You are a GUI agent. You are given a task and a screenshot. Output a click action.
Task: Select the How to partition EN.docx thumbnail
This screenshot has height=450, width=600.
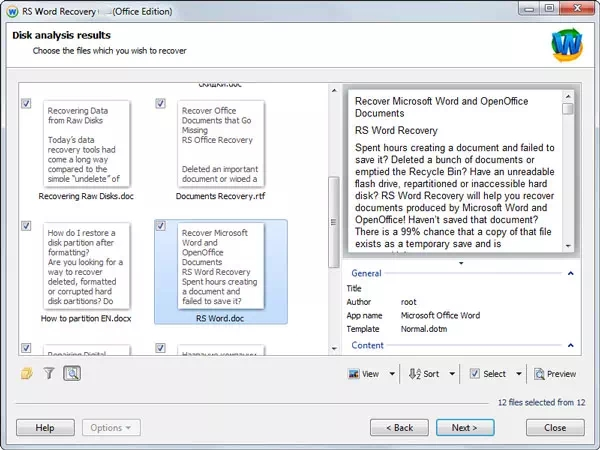[85, 268]
